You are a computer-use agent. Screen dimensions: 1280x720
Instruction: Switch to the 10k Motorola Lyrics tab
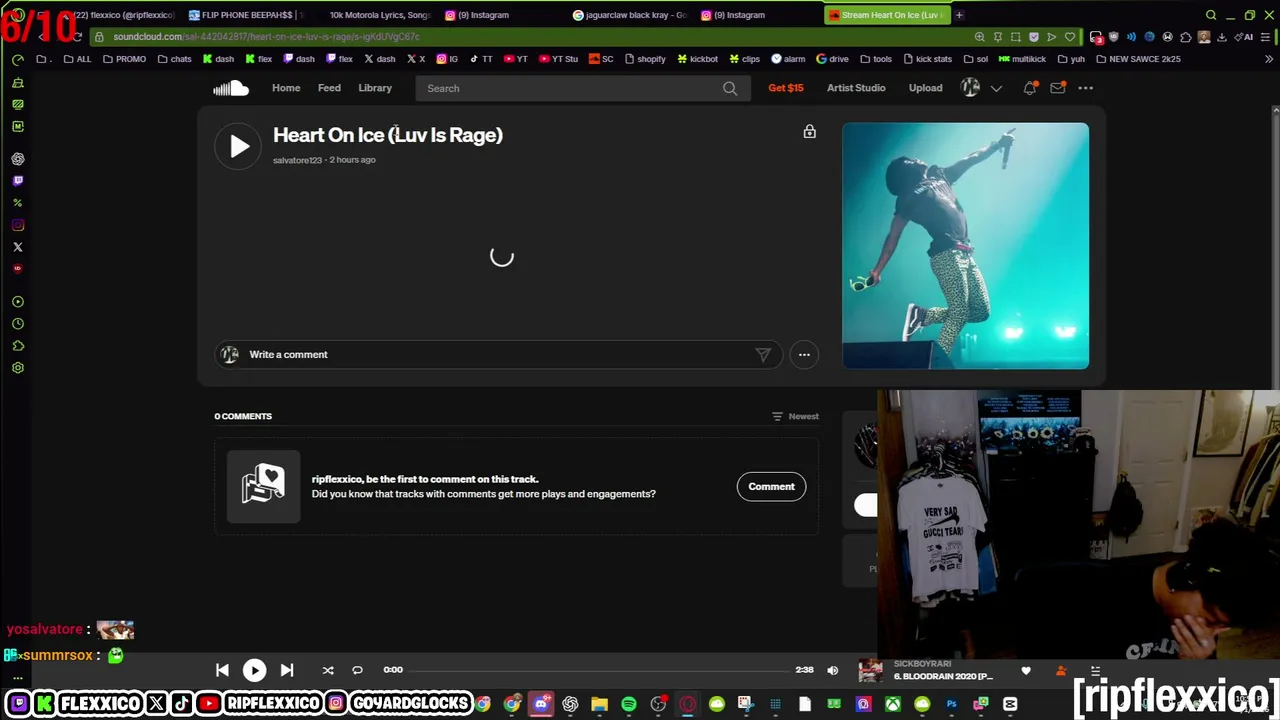click(380, 15)
